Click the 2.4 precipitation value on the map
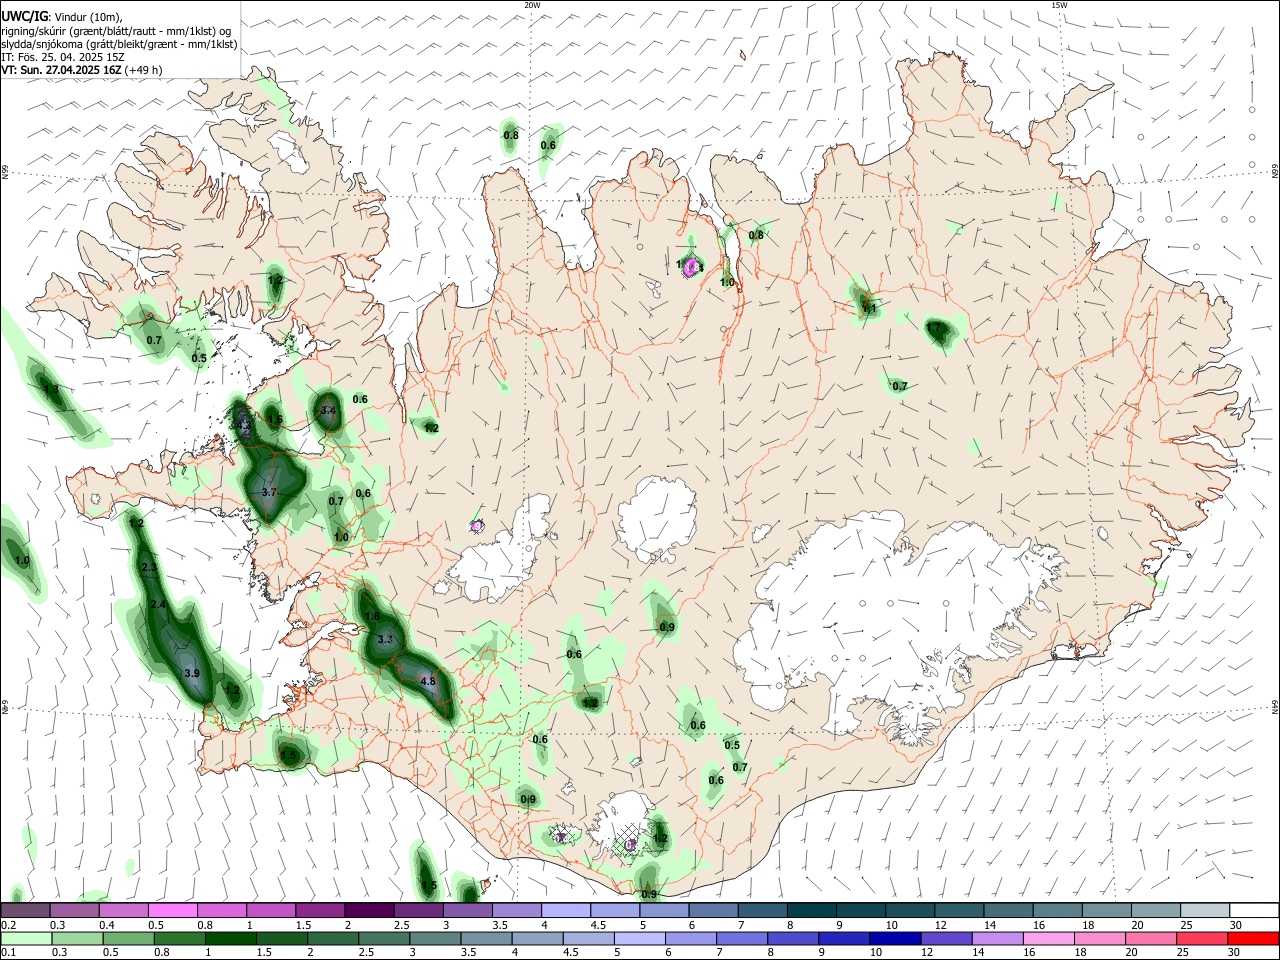The width and height of the screenshot is (1280, 960). pyautogui.click(x=158, y=605)
